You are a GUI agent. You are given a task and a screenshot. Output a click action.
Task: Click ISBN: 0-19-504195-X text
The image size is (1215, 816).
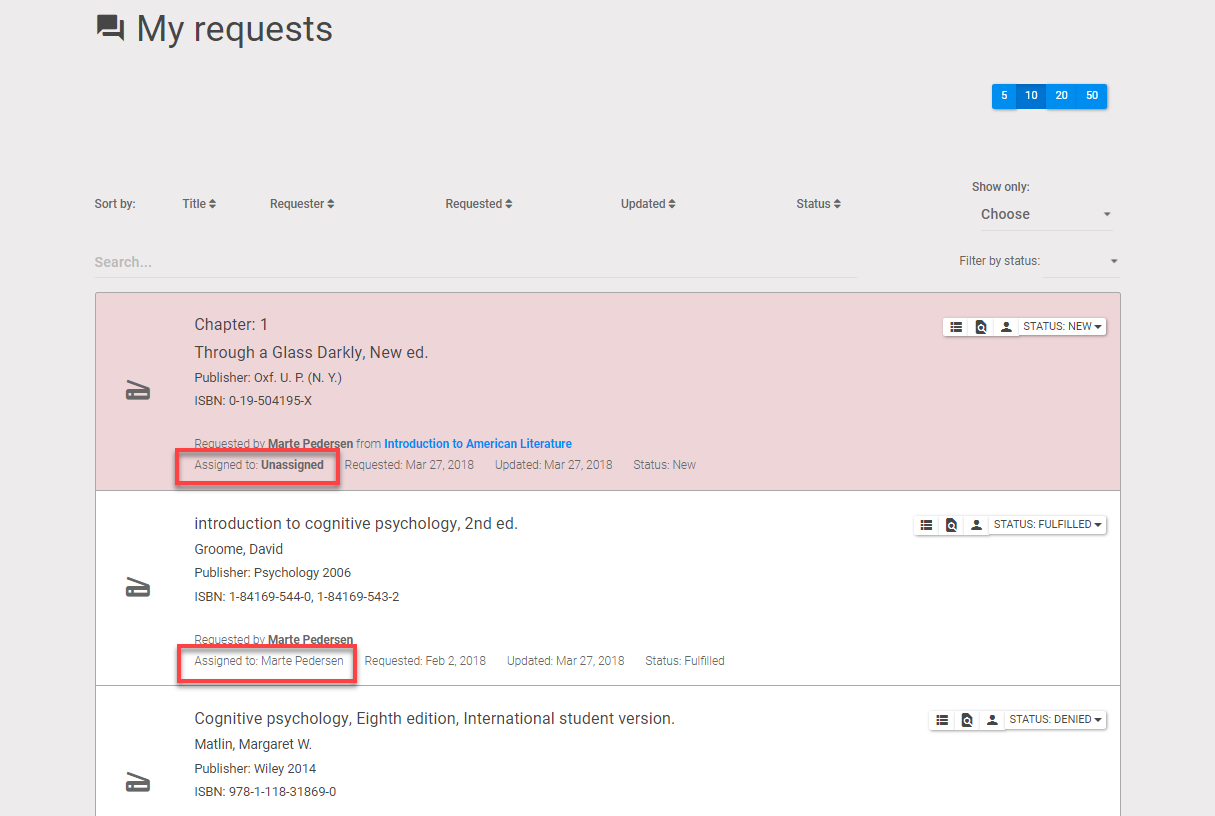point(253,401)
